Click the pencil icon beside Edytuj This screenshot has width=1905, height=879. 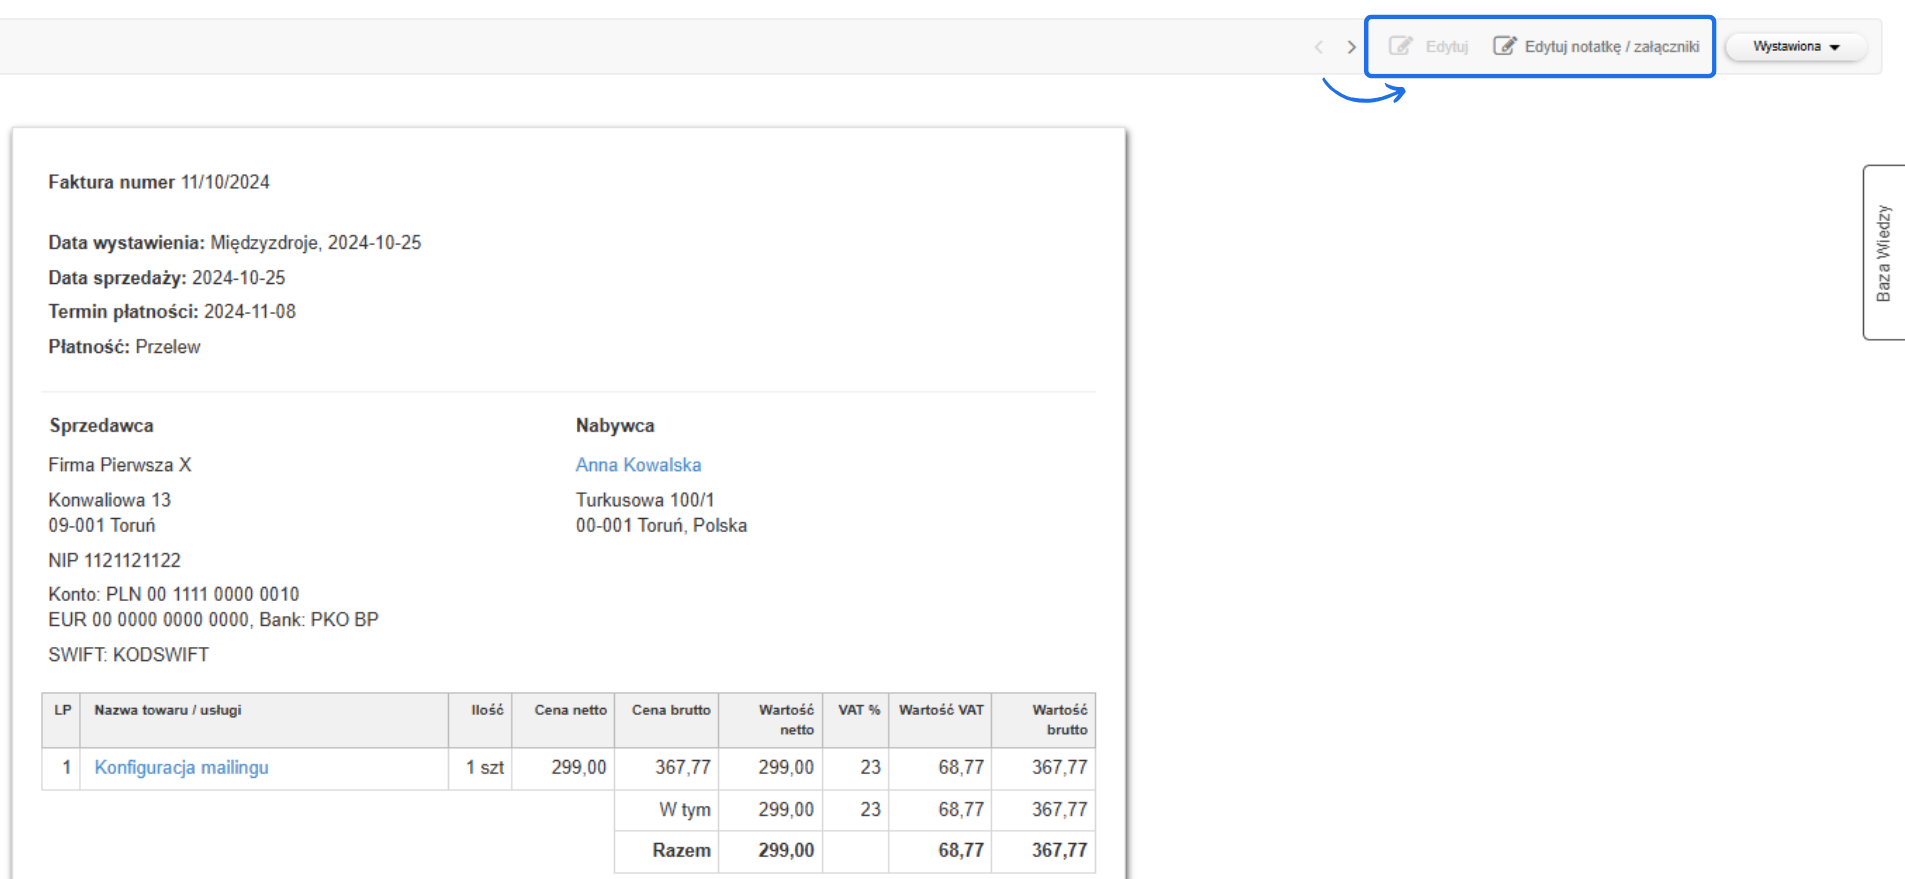click(1400, 46)
